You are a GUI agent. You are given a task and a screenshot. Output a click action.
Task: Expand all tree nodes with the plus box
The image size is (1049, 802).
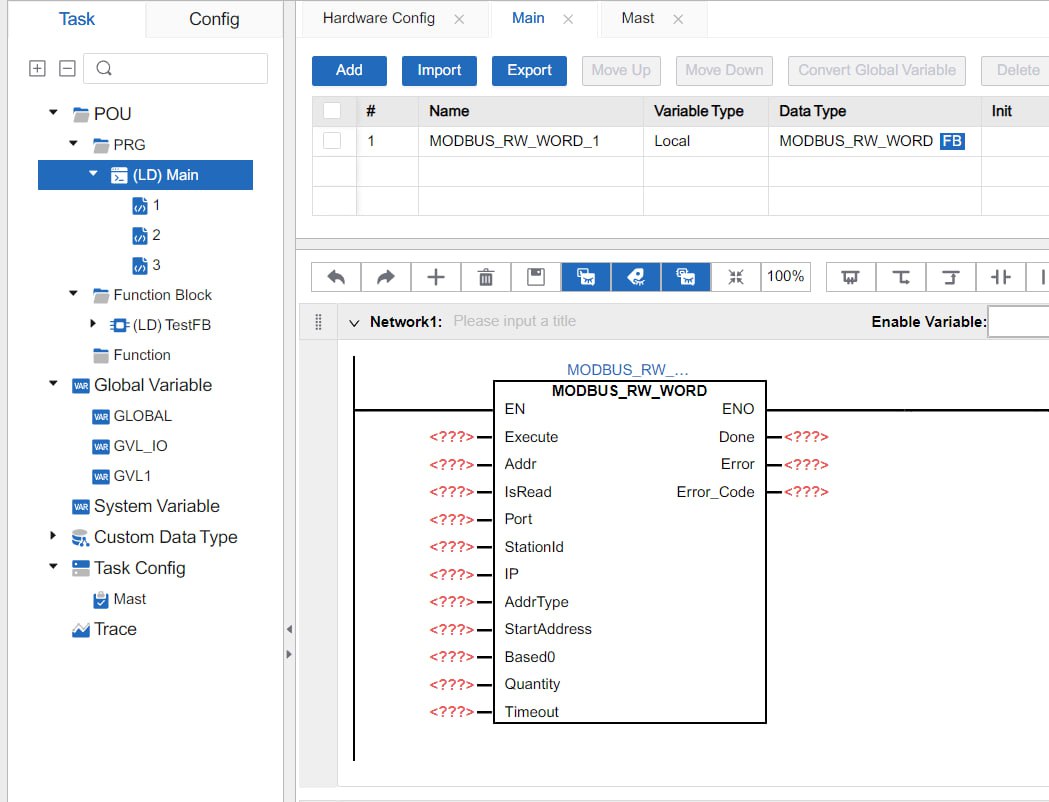click(37, 68)
